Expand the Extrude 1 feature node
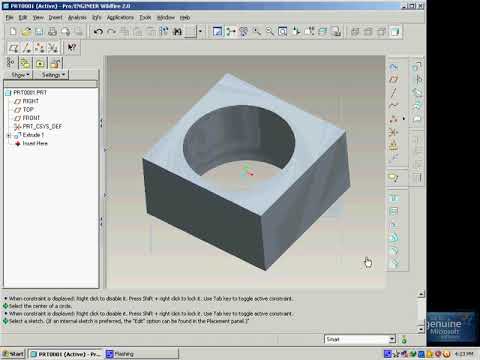 9,135
